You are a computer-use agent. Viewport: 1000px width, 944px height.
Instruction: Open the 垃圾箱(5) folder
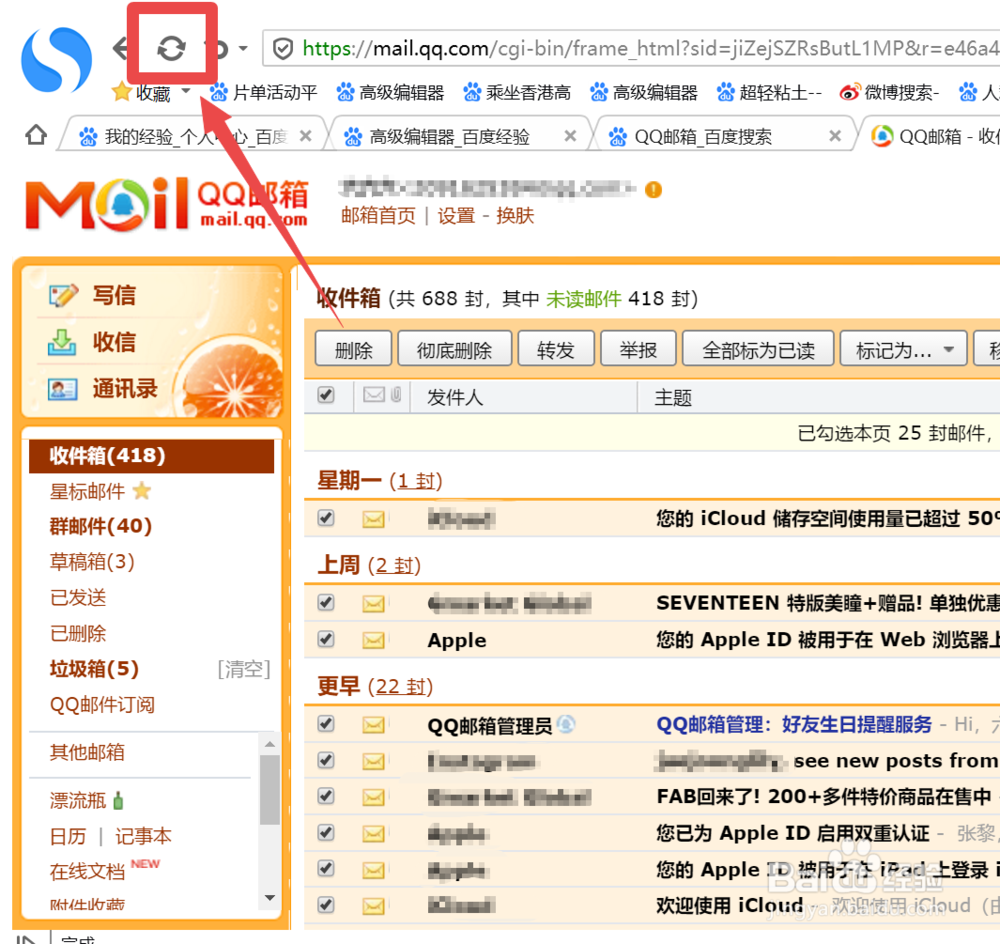pos(94,668)
